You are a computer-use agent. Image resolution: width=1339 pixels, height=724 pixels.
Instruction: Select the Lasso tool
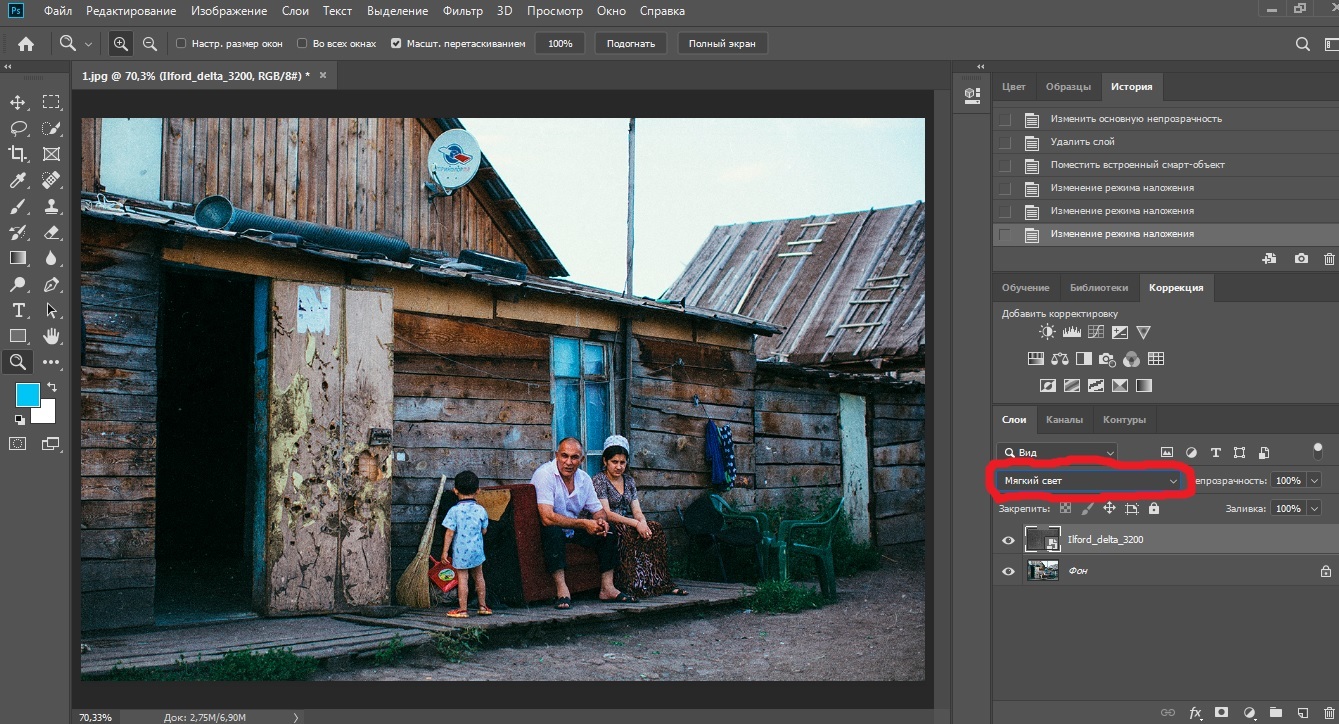point(18,128)
